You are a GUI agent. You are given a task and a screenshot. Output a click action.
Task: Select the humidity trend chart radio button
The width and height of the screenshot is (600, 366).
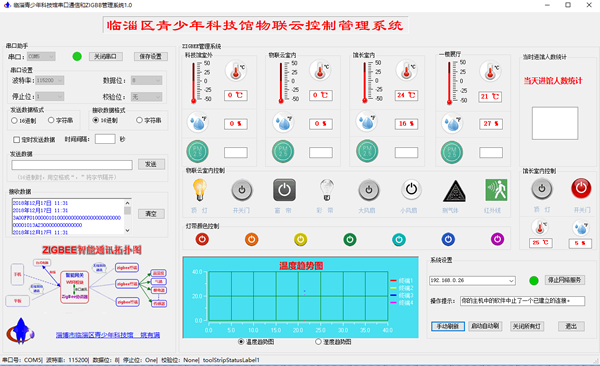[318, 341]
